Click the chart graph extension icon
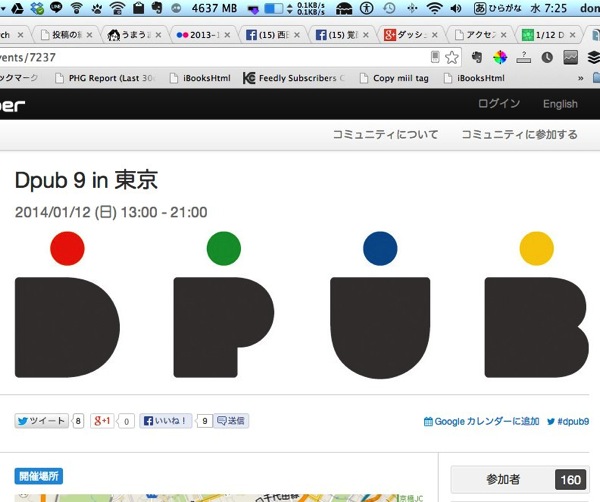 (x=571, y=57)
